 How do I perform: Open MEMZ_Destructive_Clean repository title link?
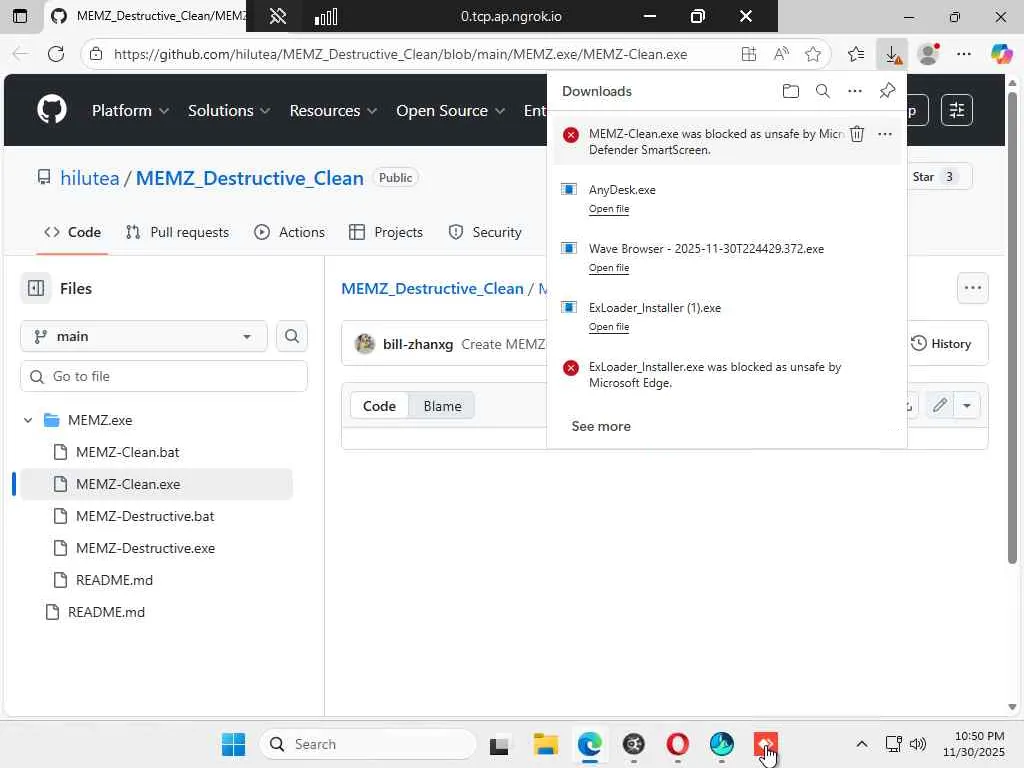(x=249, y=178)
